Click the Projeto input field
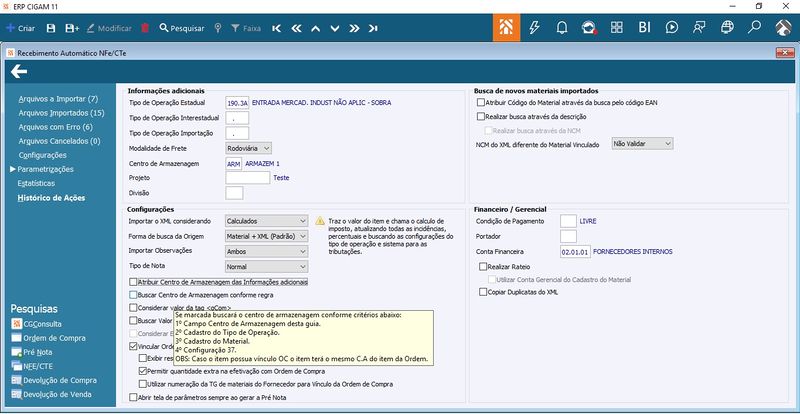 (x=247, y=178)
